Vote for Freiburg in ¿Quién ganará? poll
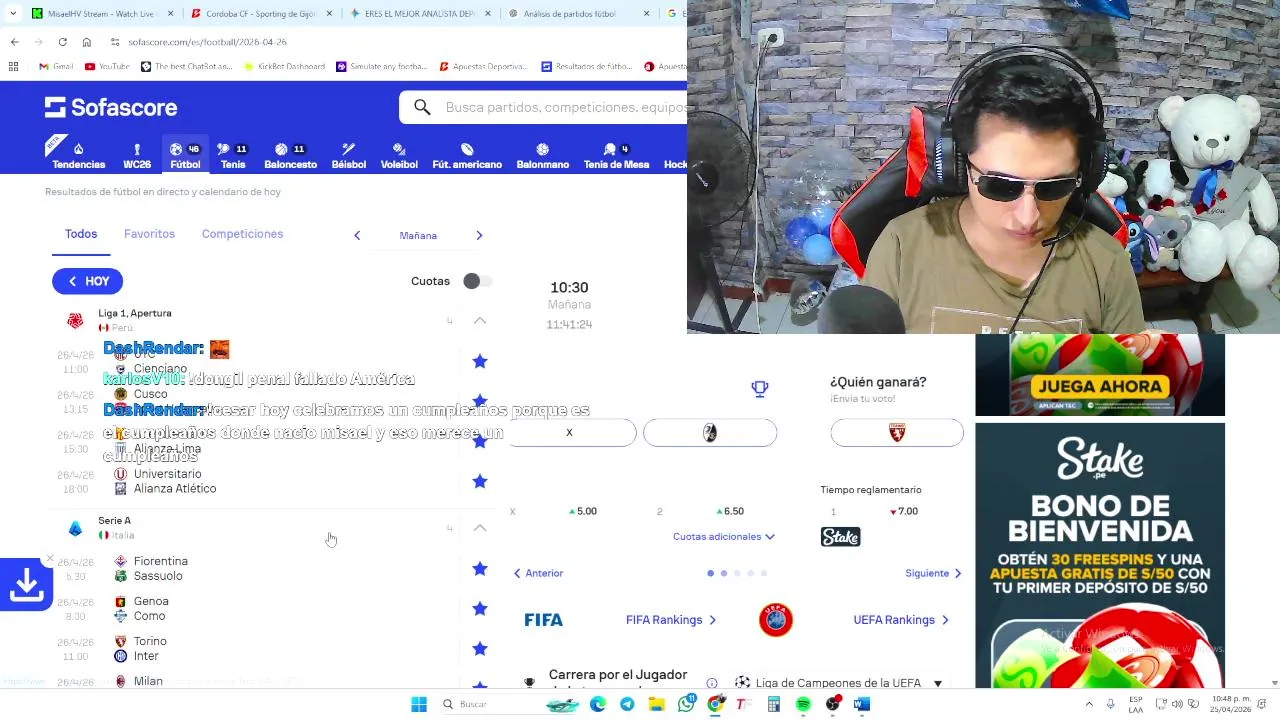The width and height of the screenshot is (1280, 720). tap(710, 432)
